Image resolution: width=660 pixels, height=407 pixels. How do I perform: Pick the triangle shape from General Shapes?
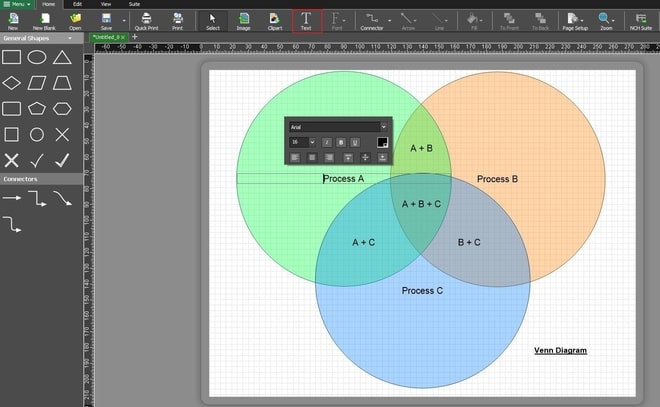62,57
